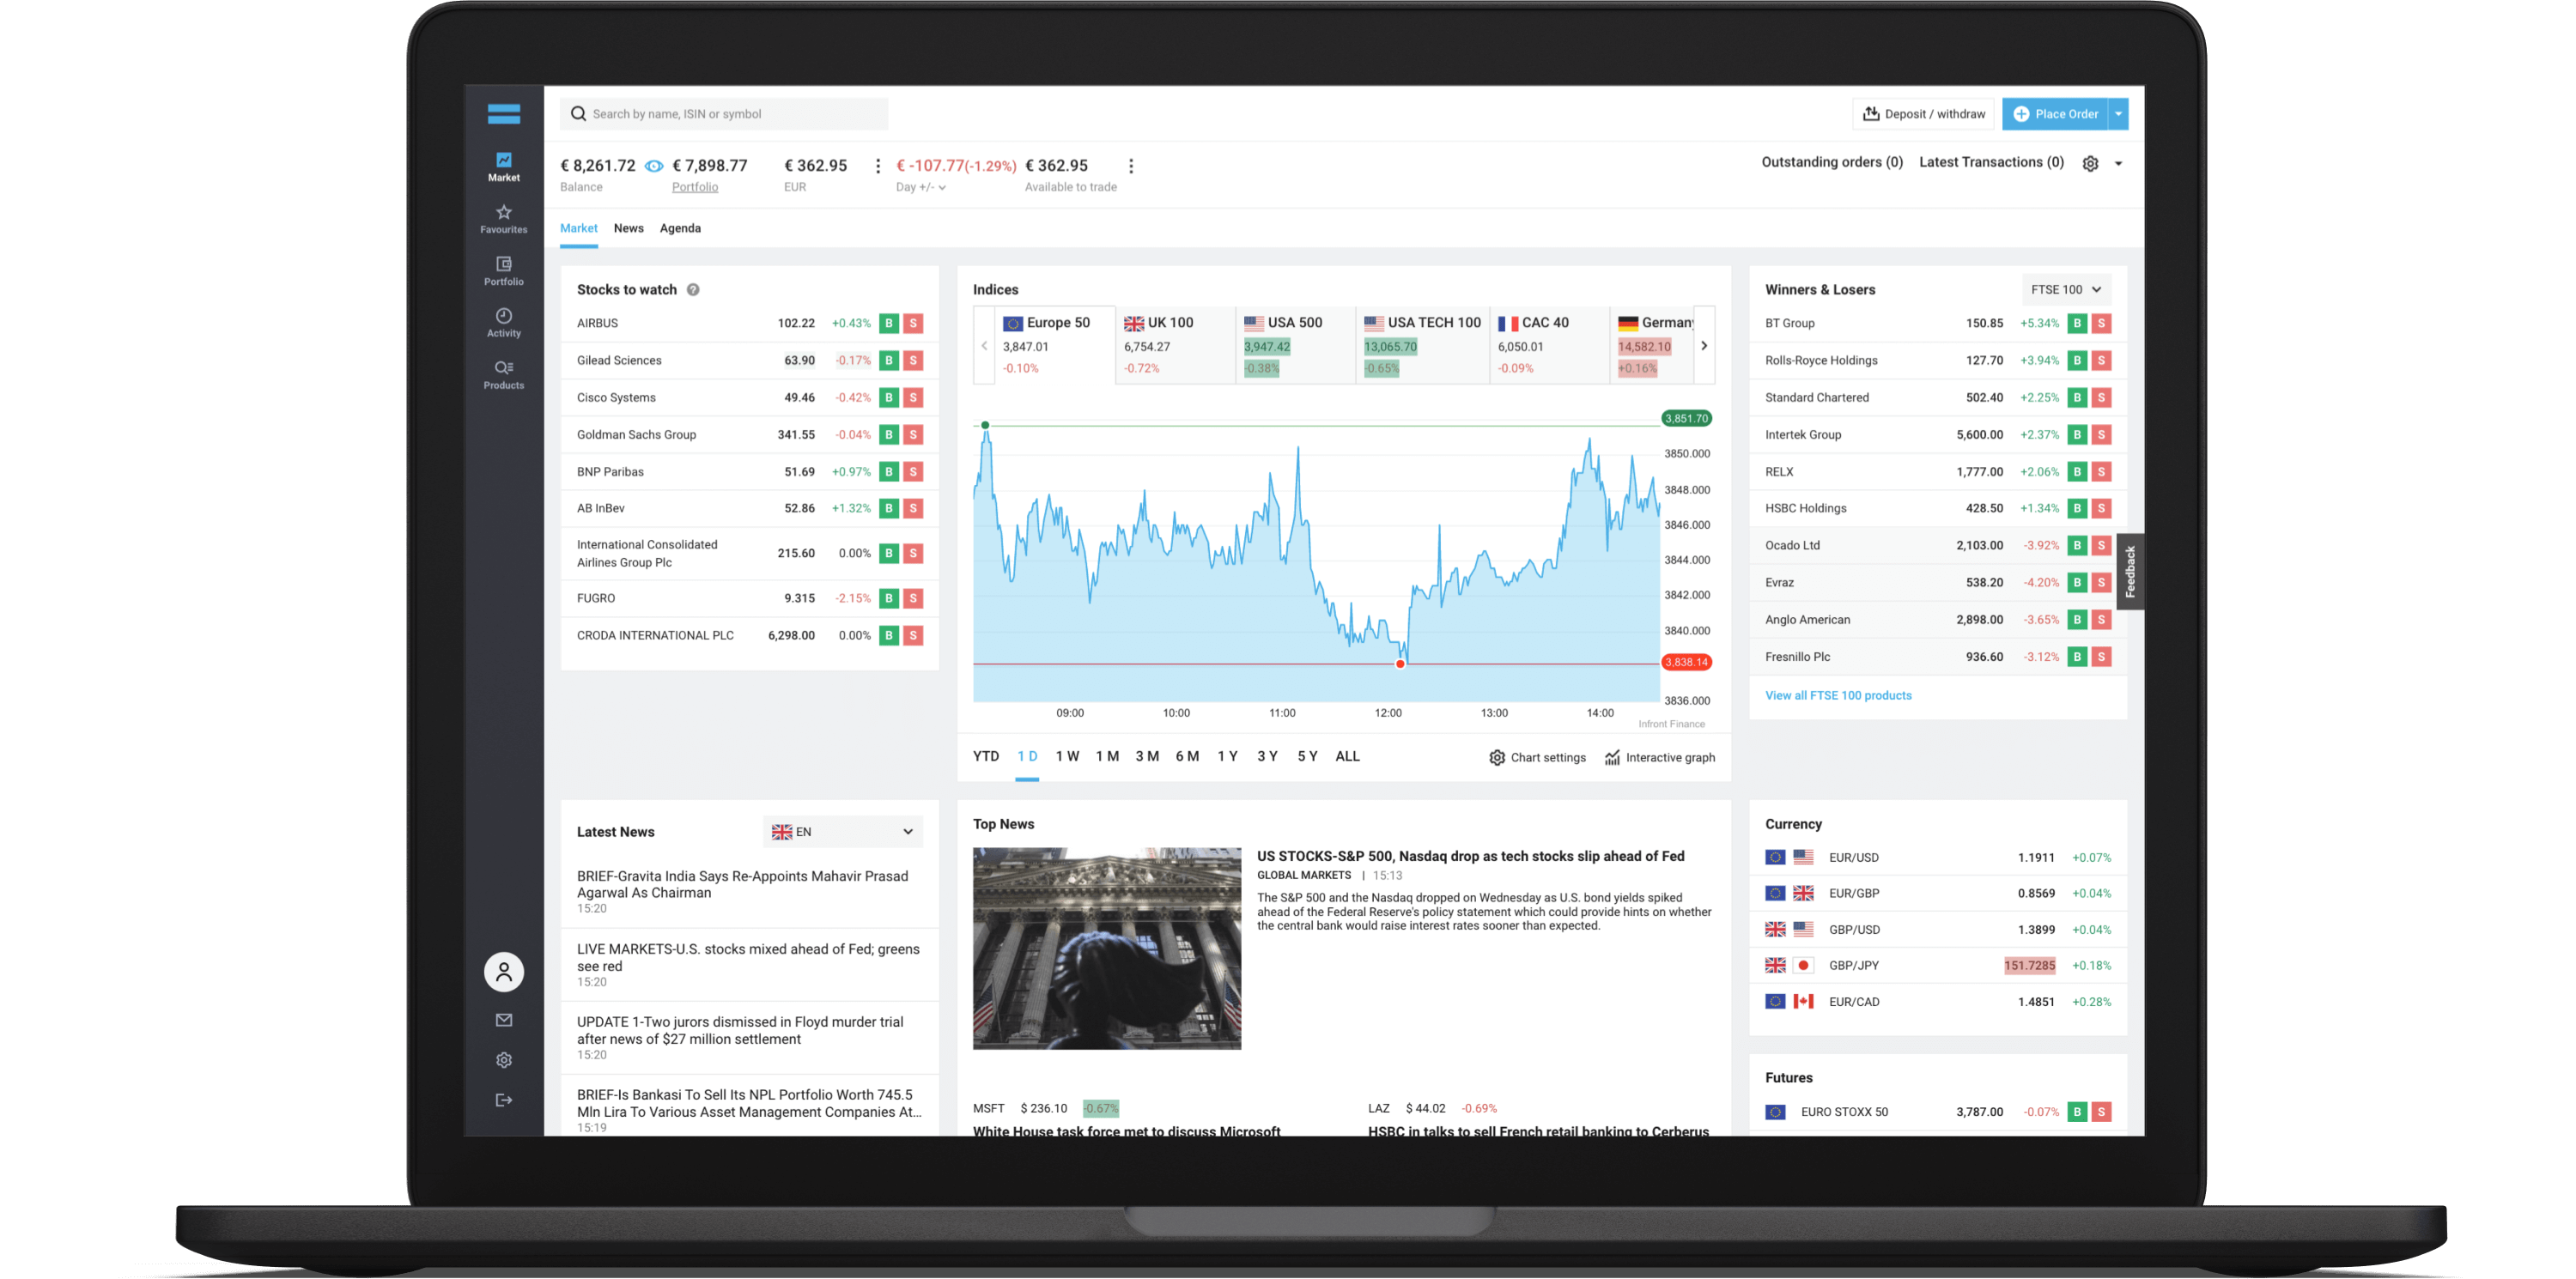Click the blue hamburger logo icon
Image resolution: width=2576 pixels, height=1279 pixels.
coord(503,114)
